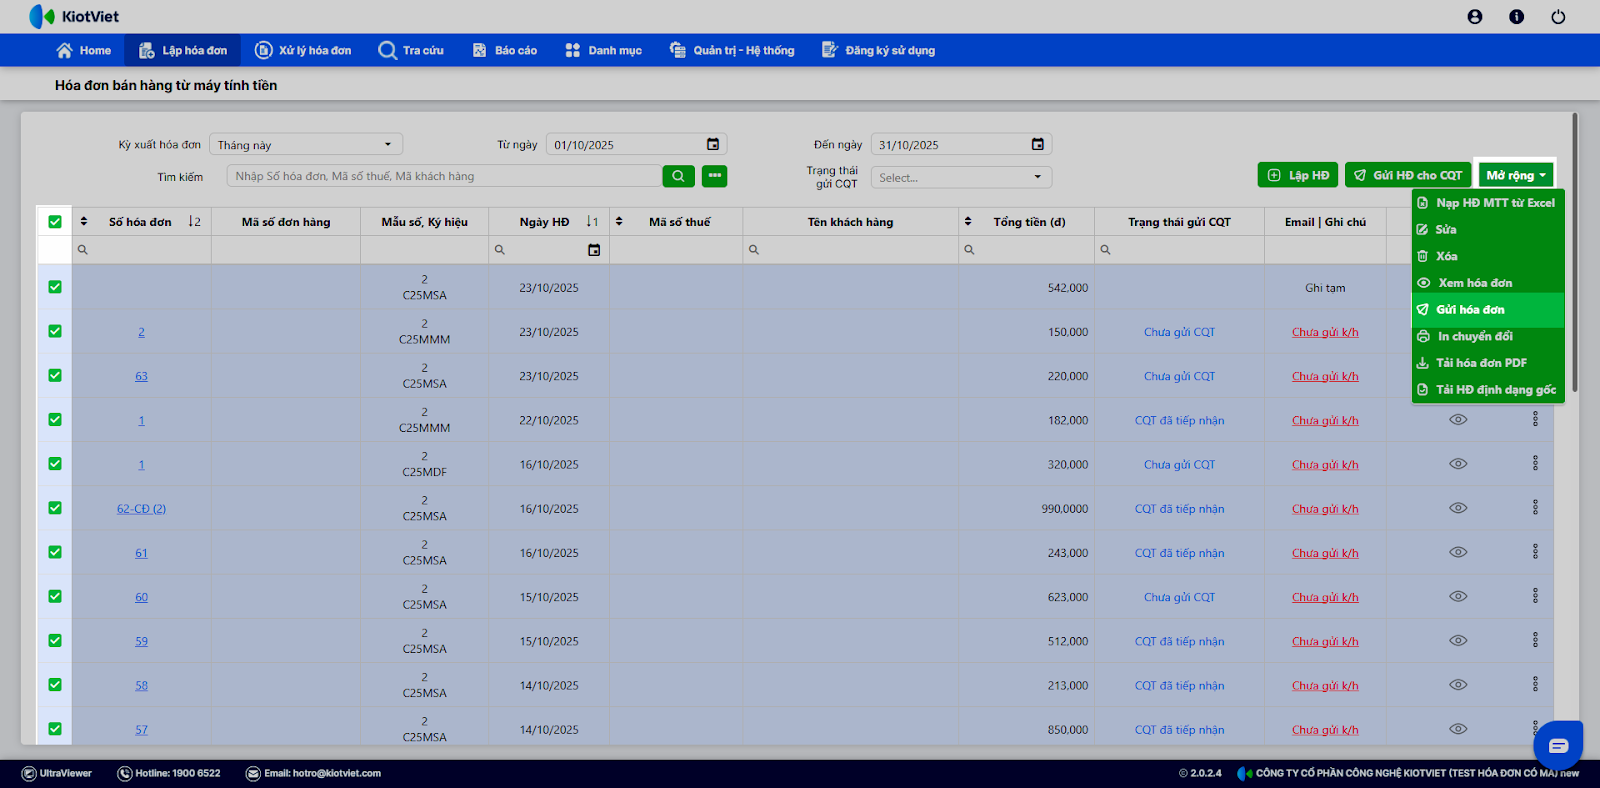1600x788 pixels.
Task: Open the chat support bubble
Action: (x=1558, y=745)
